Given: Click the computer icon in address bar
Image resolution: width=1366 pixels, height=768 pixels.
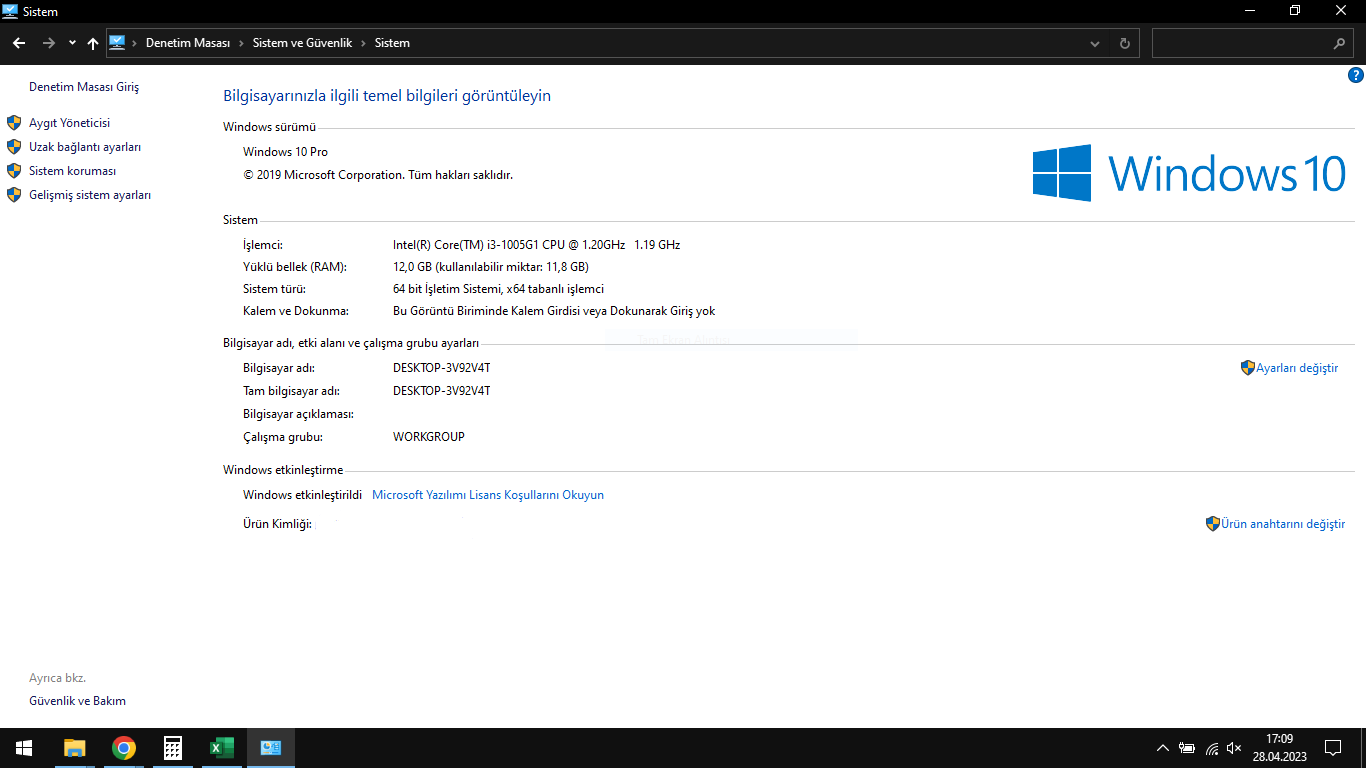Looking at the screenshot, I should point(117,43).
